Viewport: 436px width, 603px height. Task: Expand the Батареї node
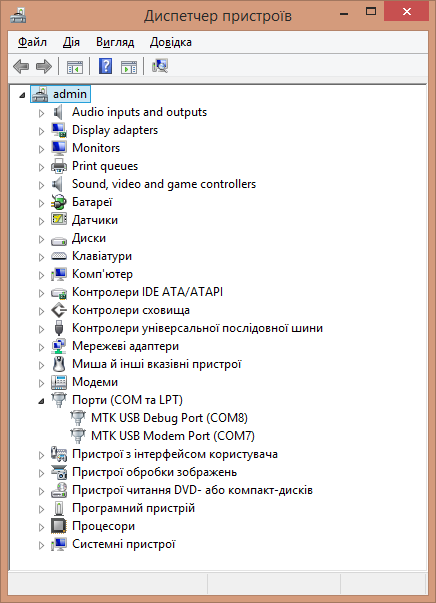coord(42,203)
